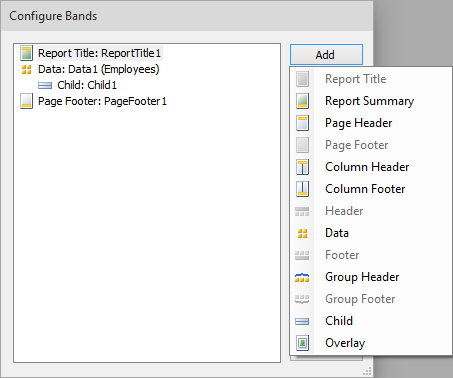
Task: Choose Overlay from the Add menu
Action: [371, 343]
